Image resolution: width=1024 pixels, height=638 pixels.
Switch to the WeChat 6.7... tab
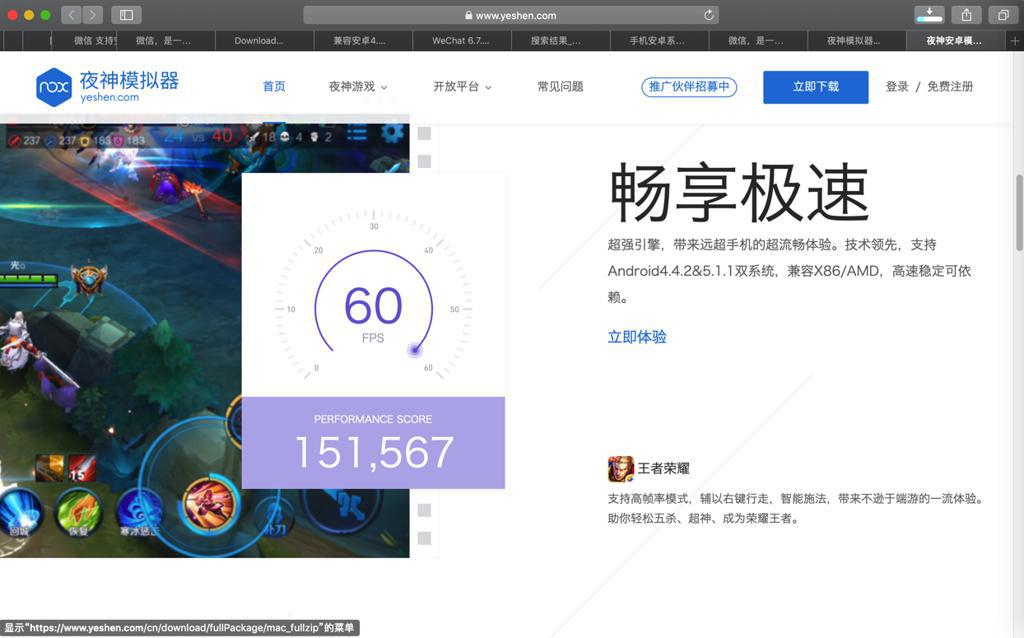(x=460, y=40)
